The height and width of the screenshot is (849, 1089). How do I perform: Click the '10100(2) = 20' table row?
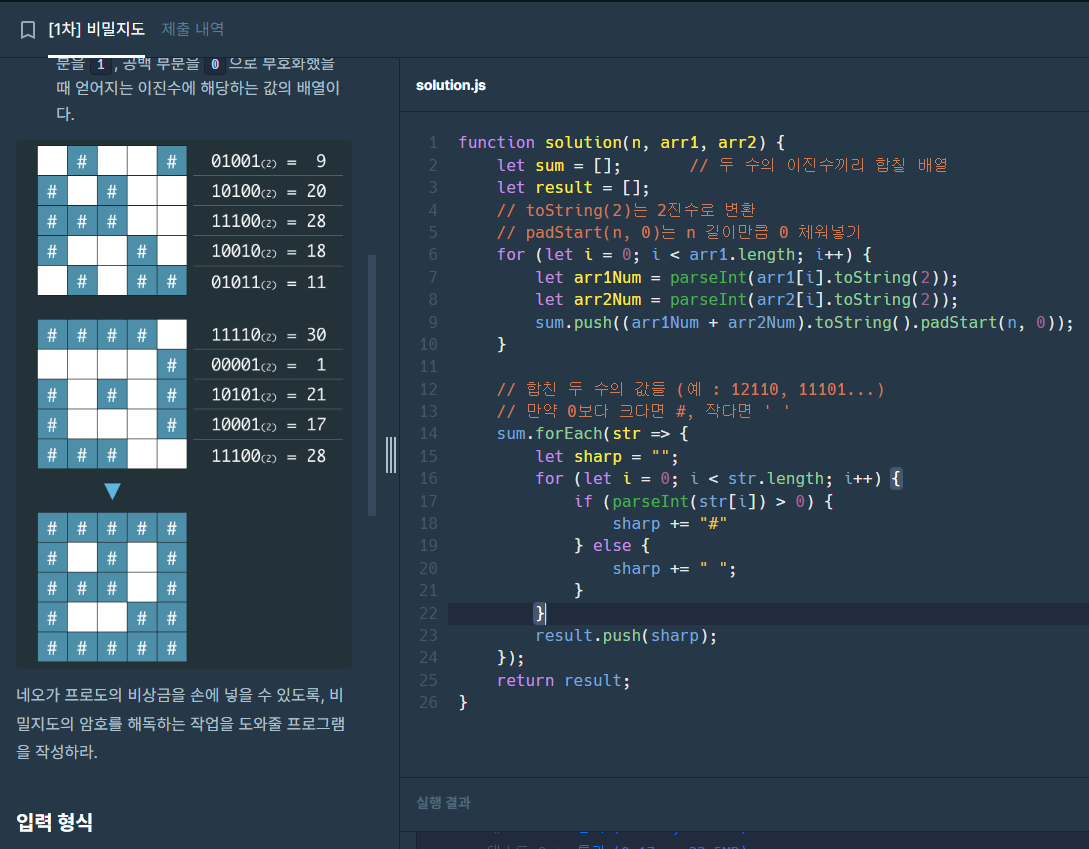tap(268, 191)
